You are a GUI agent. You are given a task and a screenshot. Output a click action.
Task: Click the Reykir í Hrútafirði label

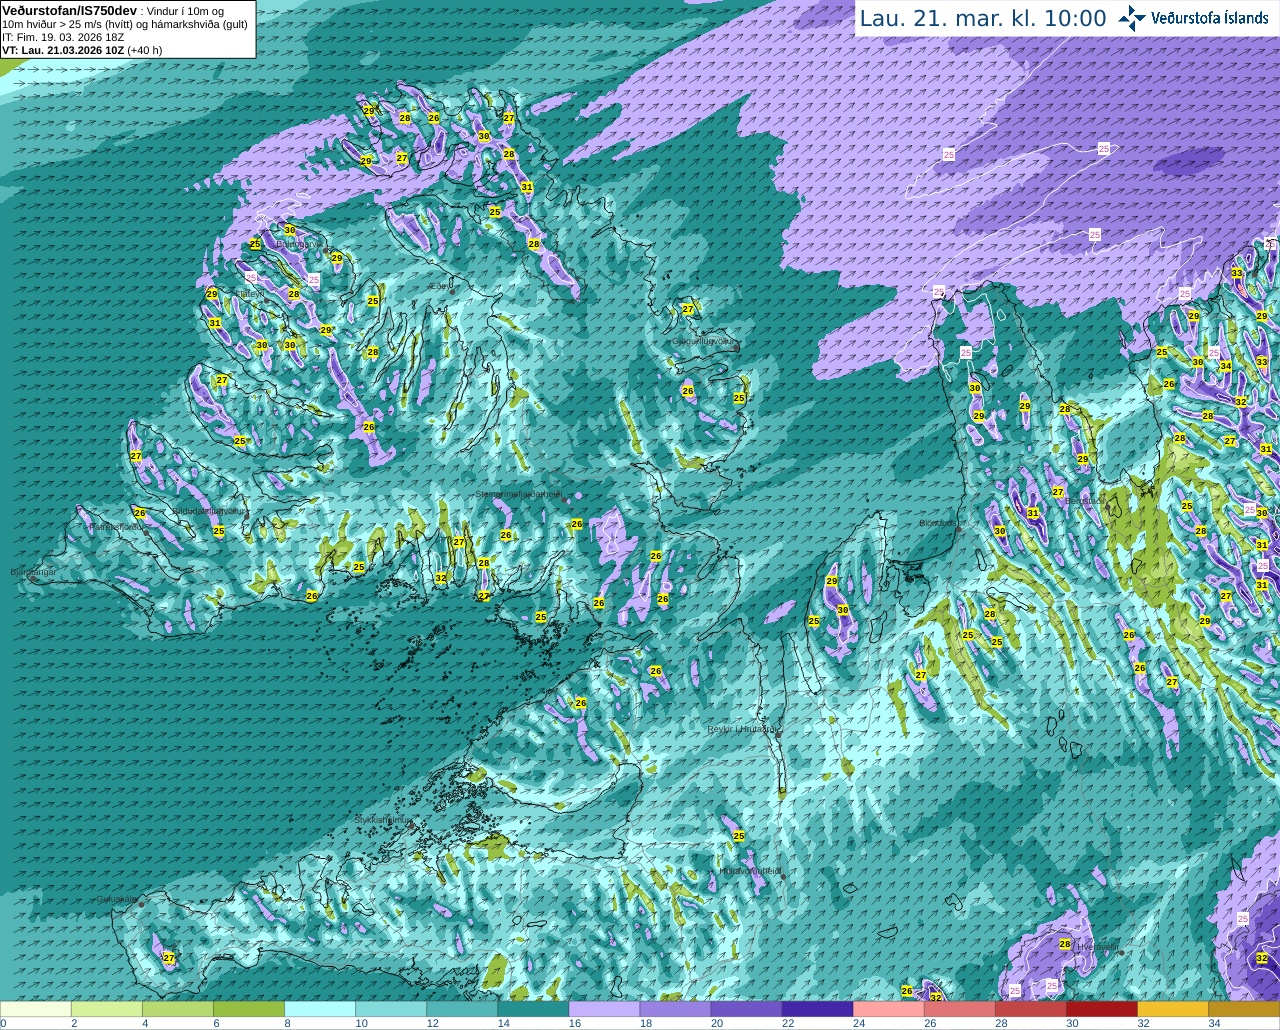click(742, 729)
